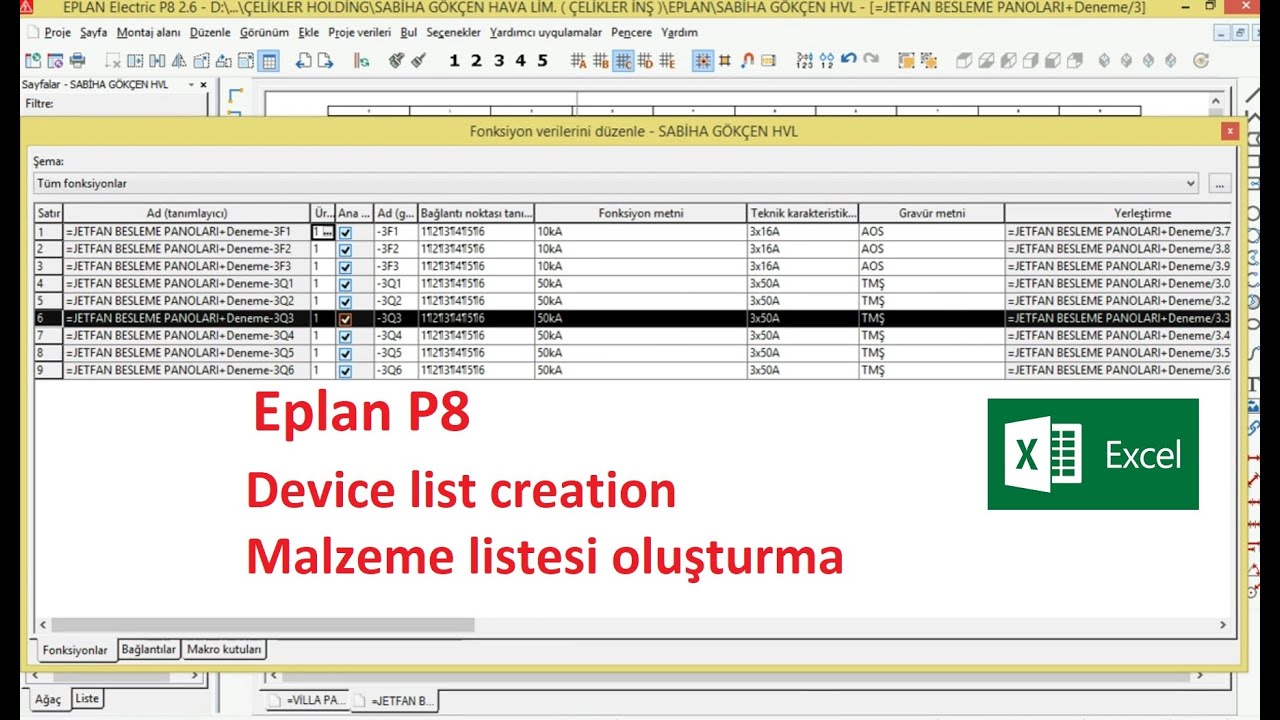Click the '3x16A' cell in row 2
Viewport: 1280px width, 720px height.
pyautogui.click(x=803, y=249)
